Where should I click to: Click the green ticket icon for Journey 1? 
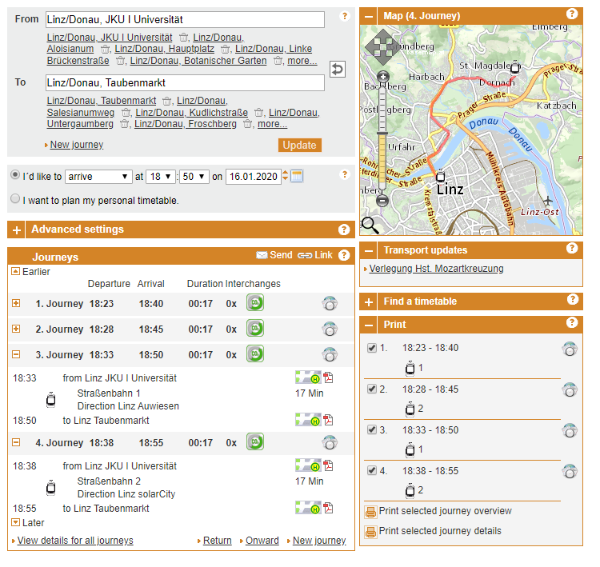coord(255,302)
